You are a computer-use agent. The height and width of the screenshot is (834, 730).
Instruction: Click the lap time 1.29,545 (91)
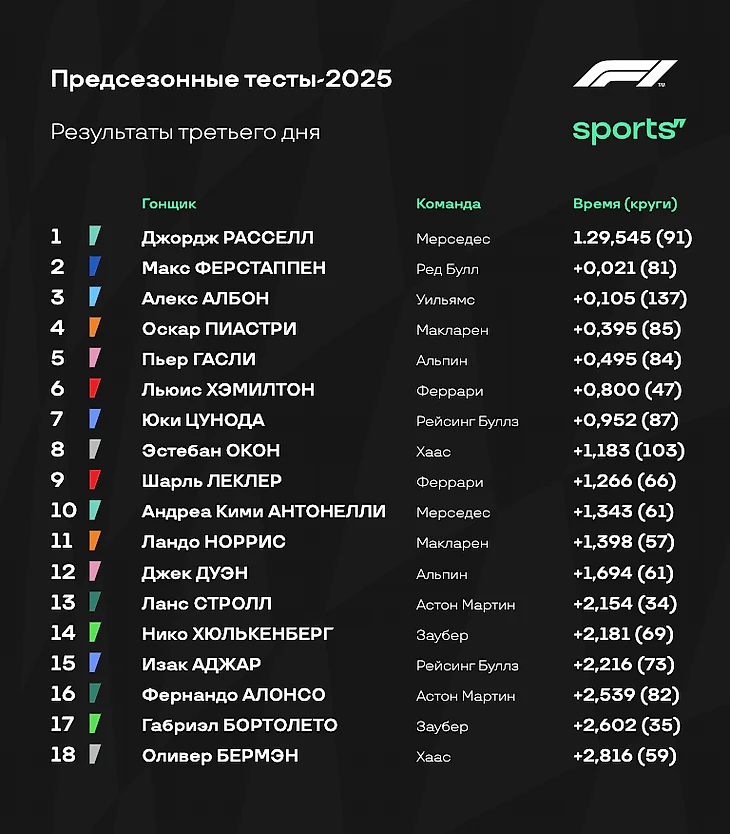[x=633, y=237]
